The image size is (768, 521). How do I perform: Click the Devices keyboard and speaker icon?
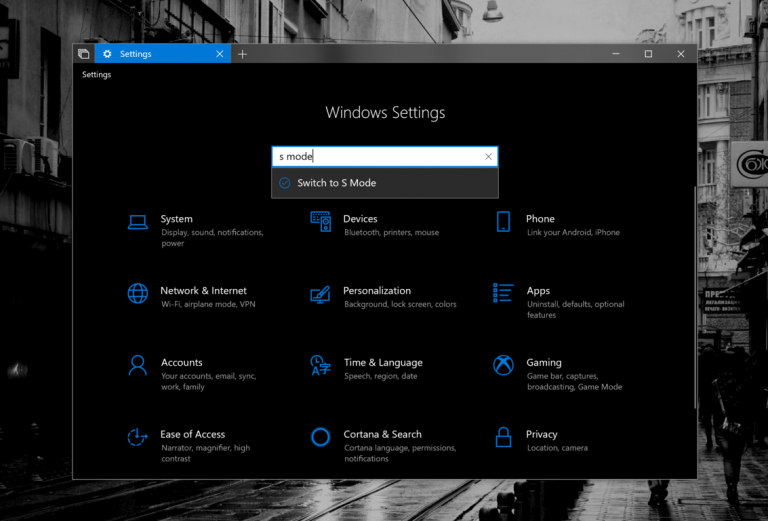320,221
